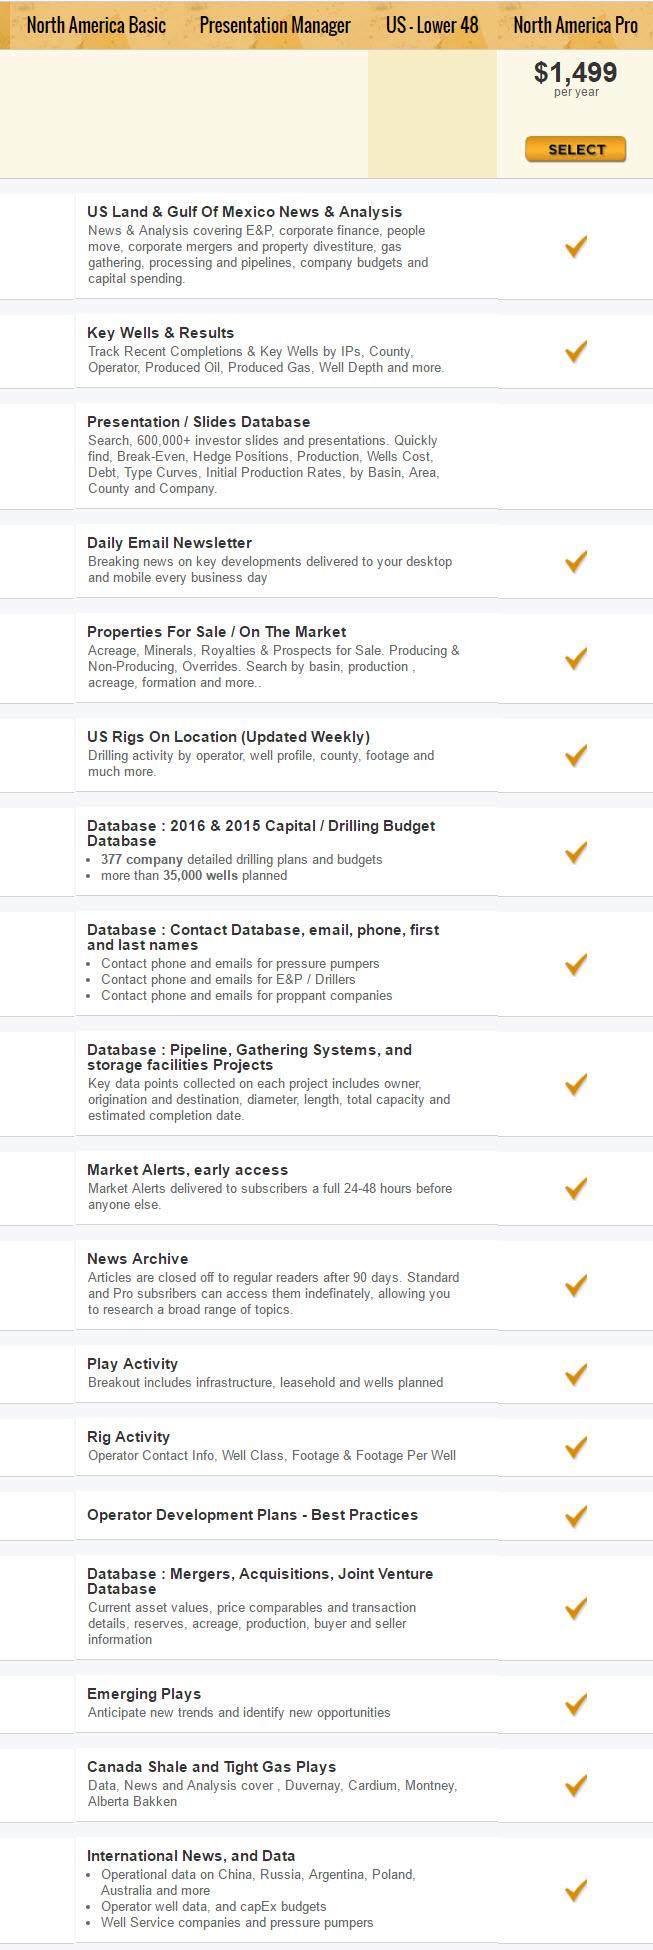Switch to the Presentation Manager plan tab

275,25
